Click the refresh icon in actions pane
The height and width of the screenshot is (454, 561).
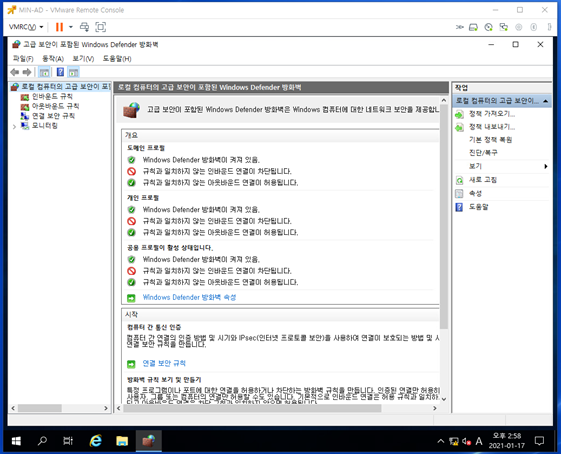[x=459, y=180]
